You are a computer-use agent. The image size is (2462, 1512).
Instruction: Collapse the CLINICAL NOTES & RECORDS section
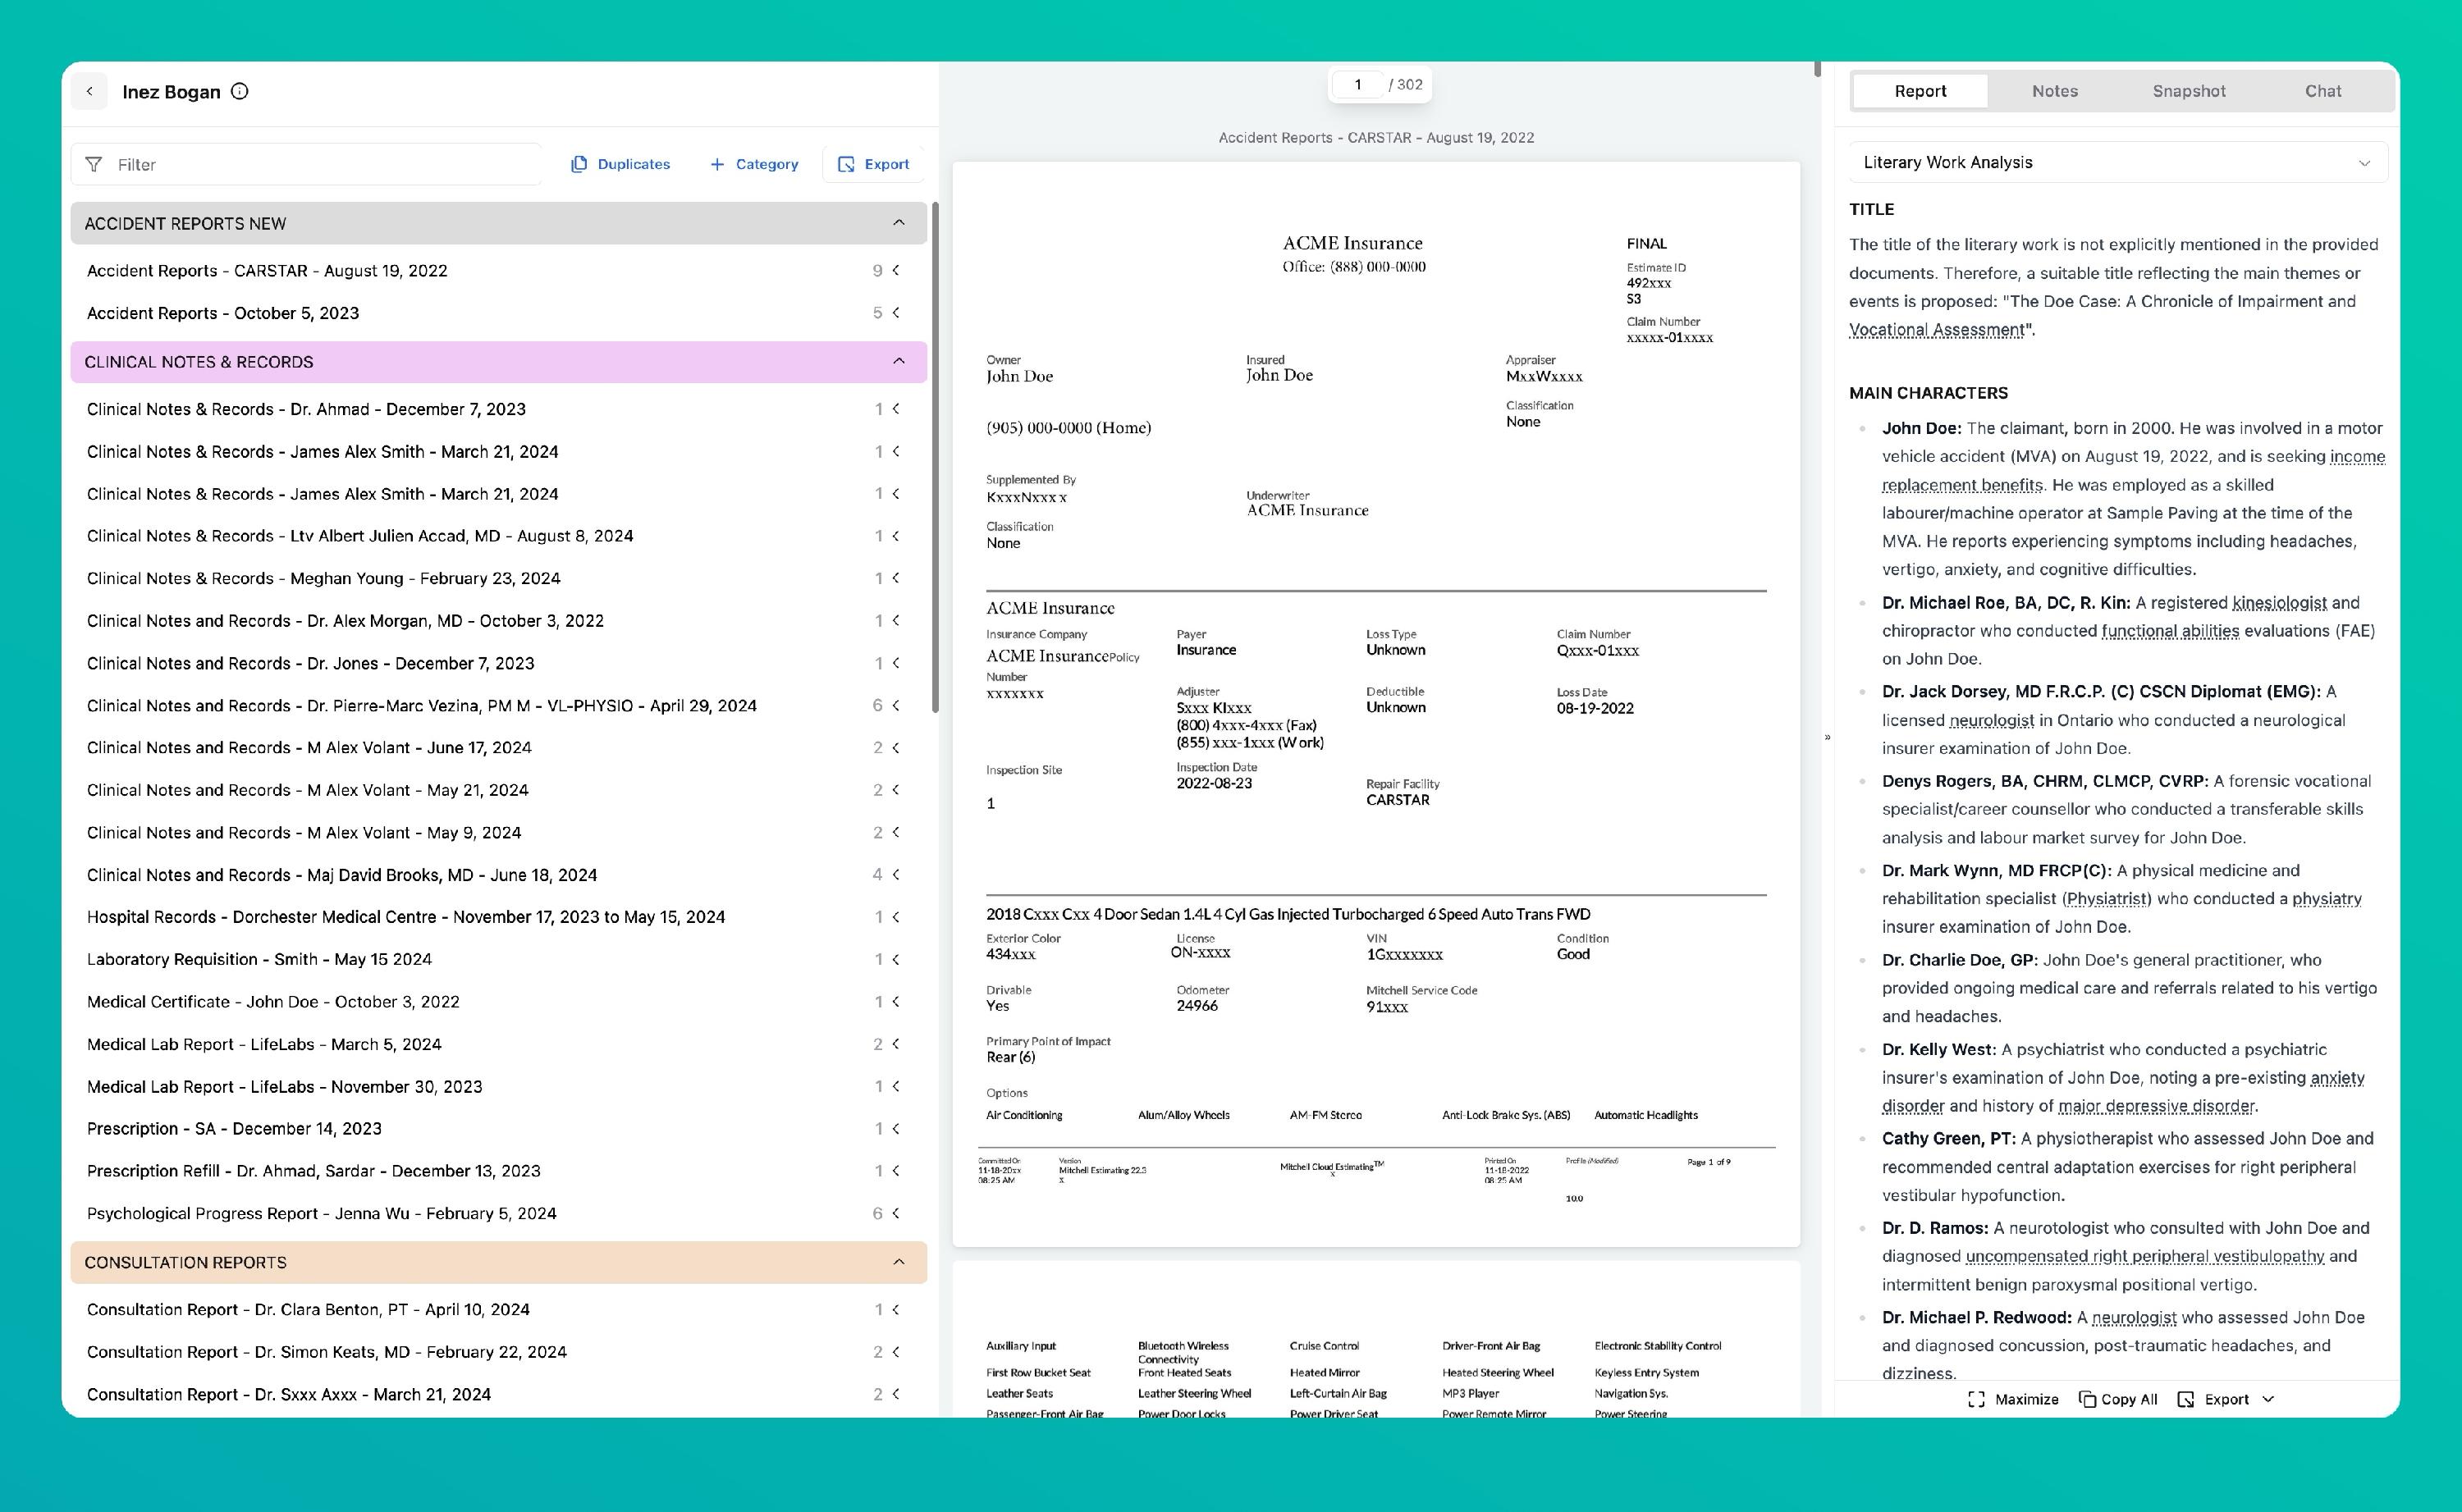tap(898, 361)
